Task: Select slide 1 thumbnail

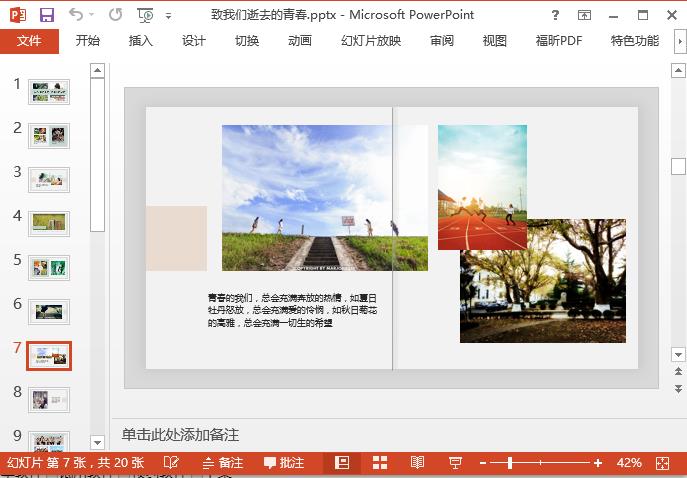Action: (x=49, y=92)
